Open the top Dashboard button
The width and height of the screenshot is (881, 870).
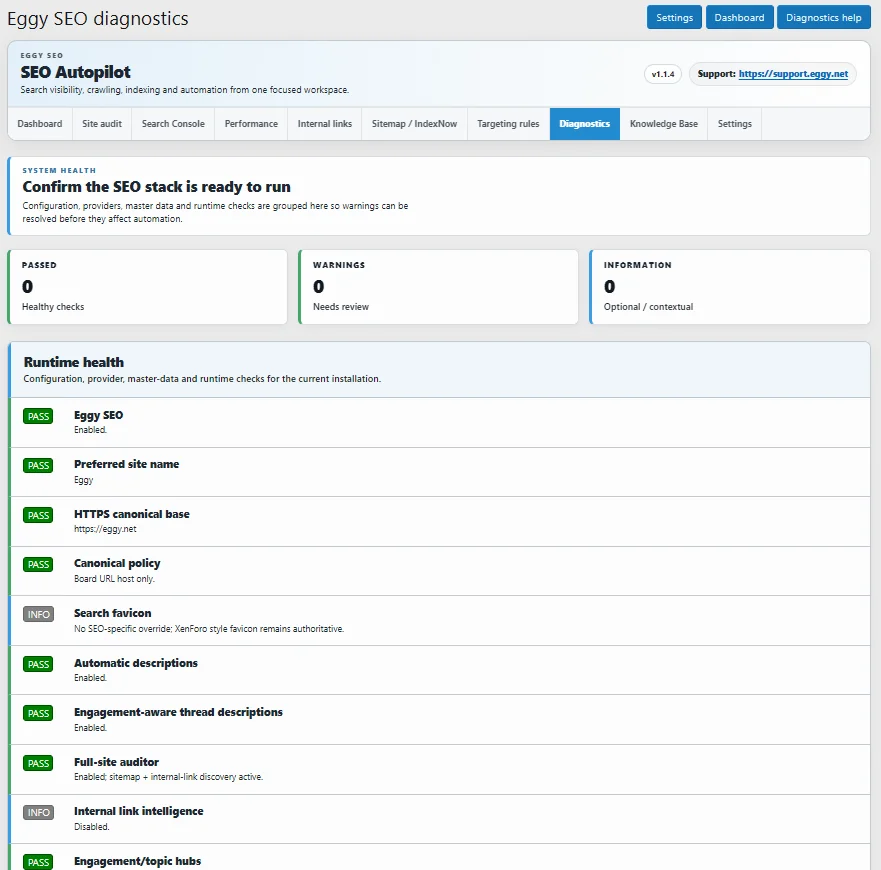(739, 17)
